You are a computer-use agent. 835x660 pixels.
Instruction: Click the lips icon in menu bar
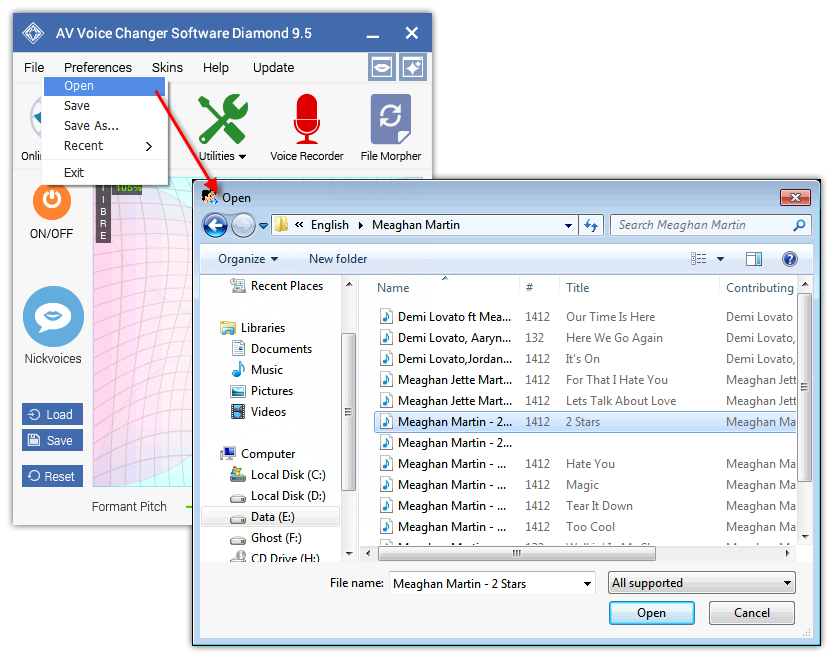coord(382,67)
